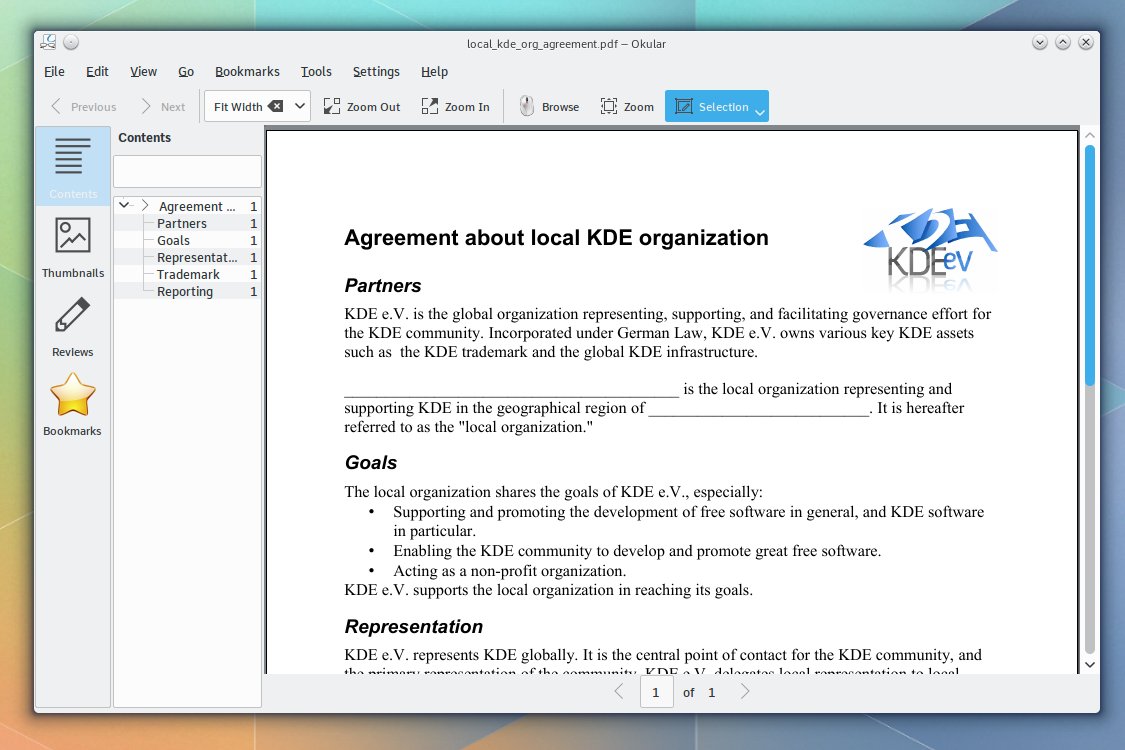Open the Reviews sidebar panel
1125x750 pixels.
72,327
